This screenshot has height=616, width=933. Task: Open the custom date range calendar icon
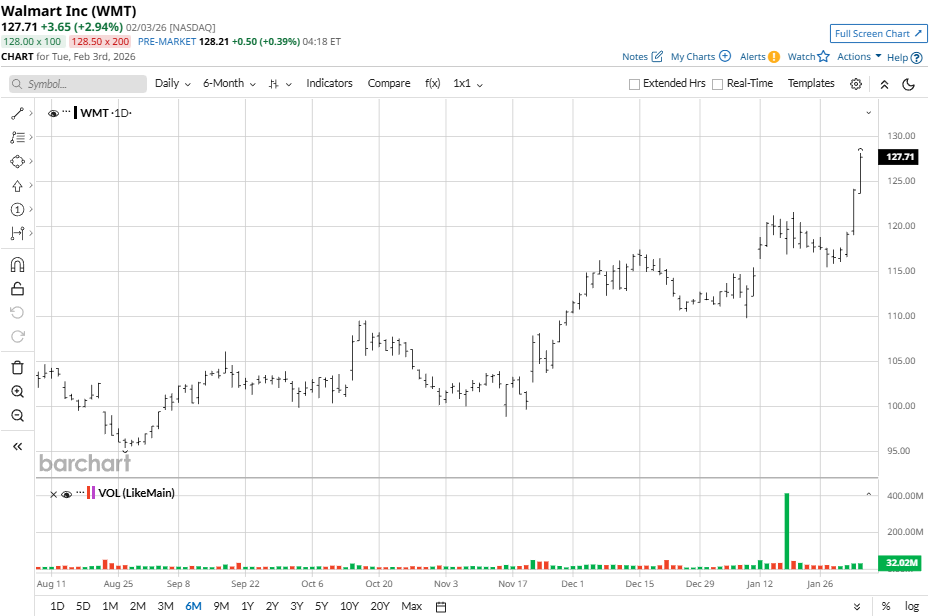(441, 607)
